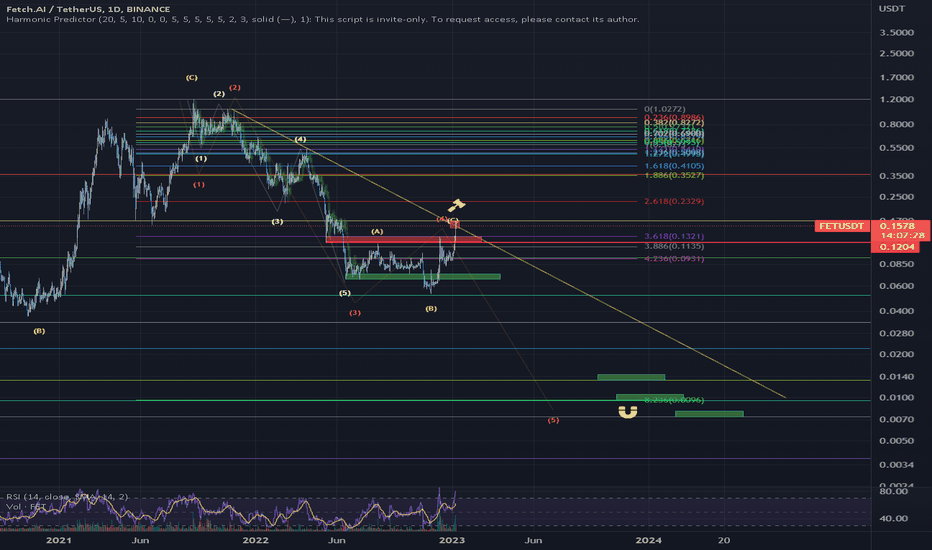Screen dimensions: 932x550
Task: Select the 3.618(0.1321) Fibonacci label
Action: point(674,237)
